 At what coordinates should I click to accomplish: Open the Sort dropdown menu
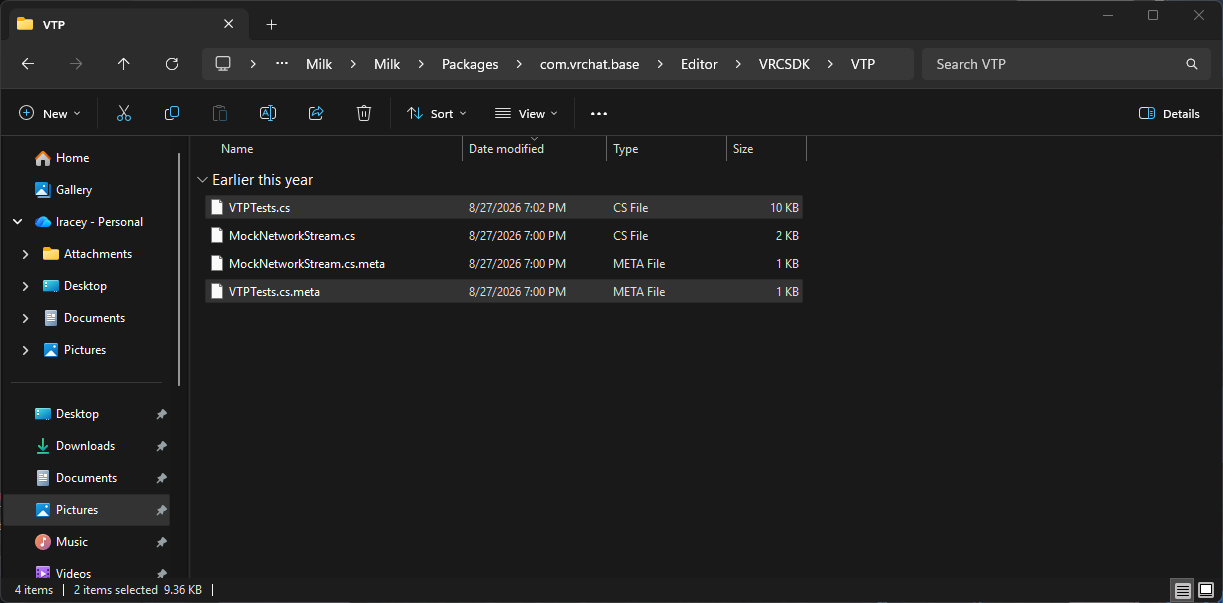(437, 114)
